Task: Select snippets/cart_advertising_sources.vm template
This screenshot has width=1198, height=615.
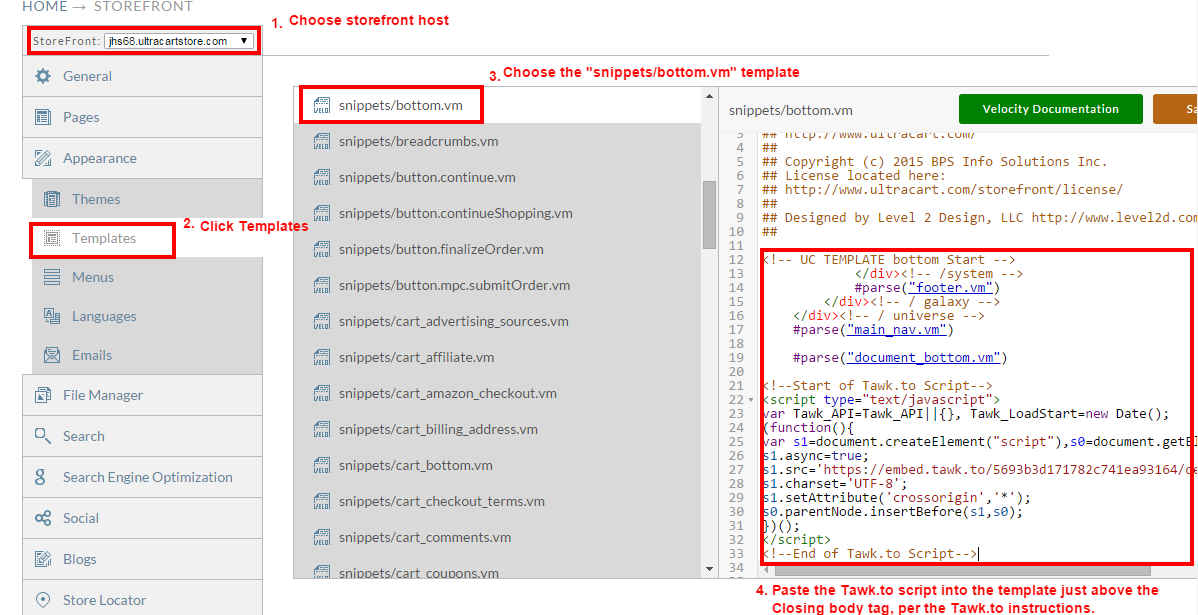Action: [x=497, y=321]
